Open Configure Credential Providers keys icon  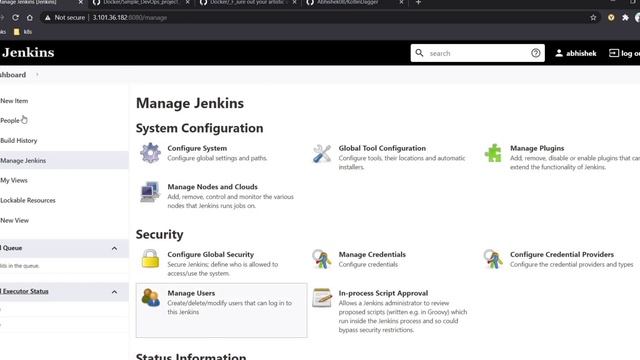pos(493,259)
